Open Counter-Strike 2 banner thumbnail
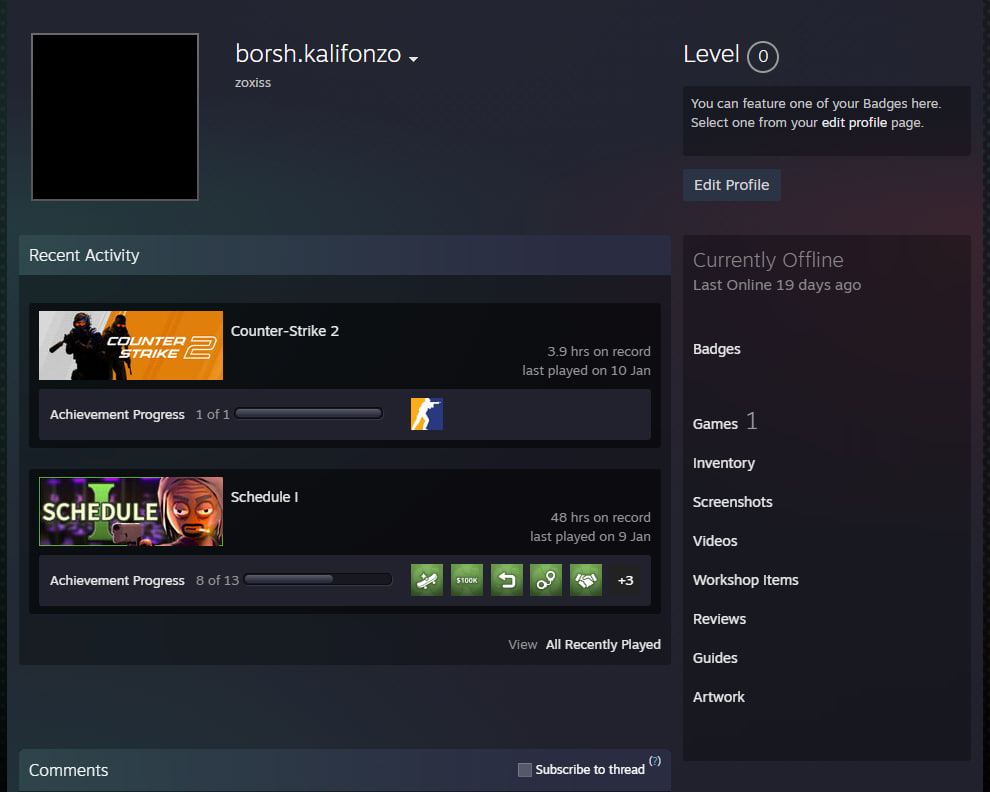 click(131, 345)
